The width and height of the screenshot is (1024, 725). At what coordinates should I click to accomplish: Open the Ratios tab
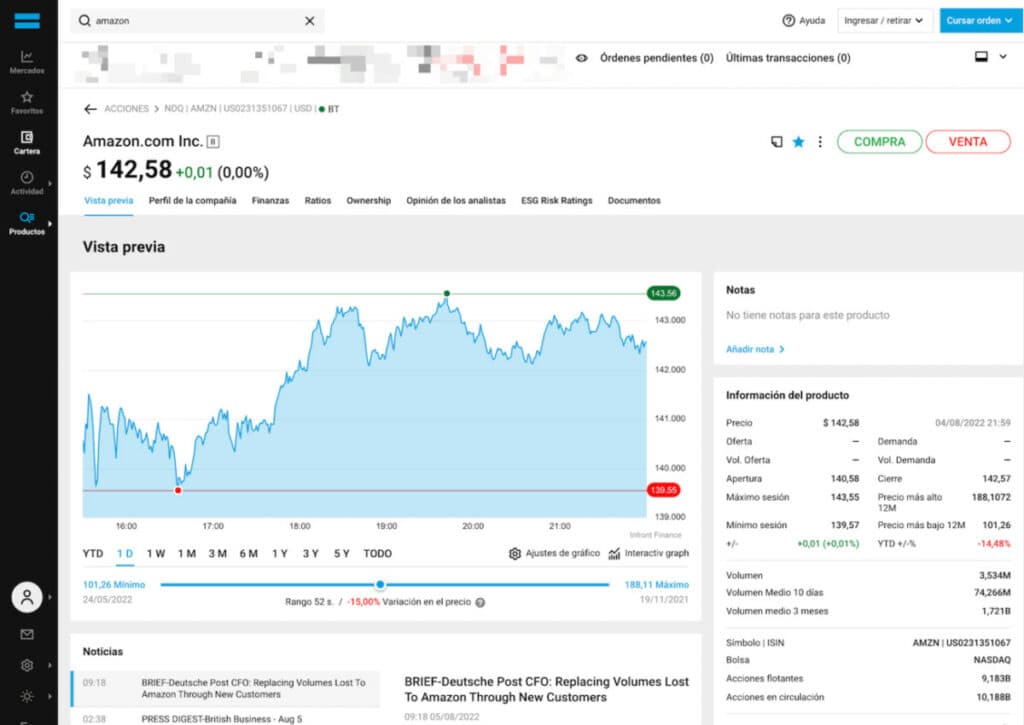318,201
